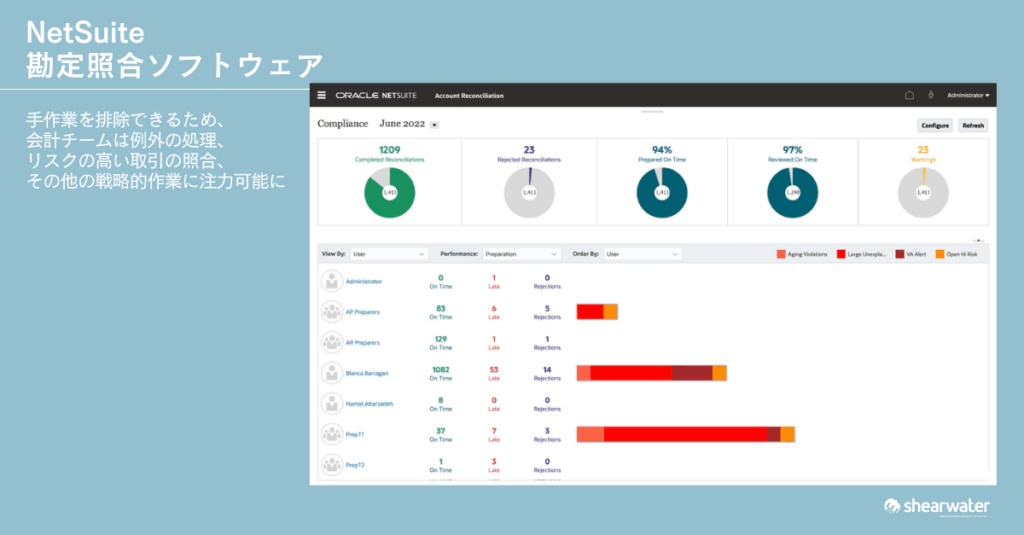Viewport: 1024px width, 535px height.
Task: Open the home icon in header
Action: [x=909, y=95]
